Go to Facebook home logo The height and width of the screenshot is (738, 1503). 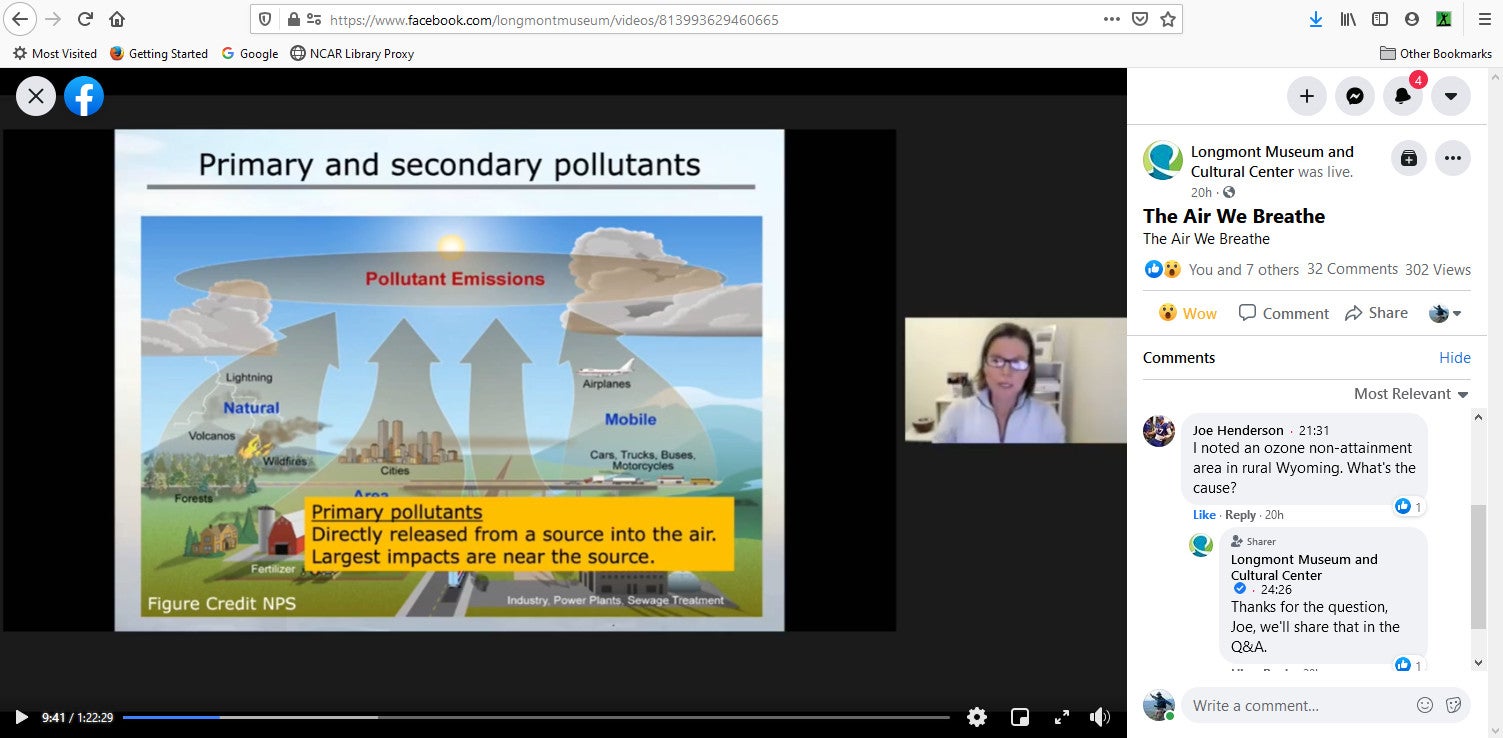pyautogui.click(x=84, y=96)
